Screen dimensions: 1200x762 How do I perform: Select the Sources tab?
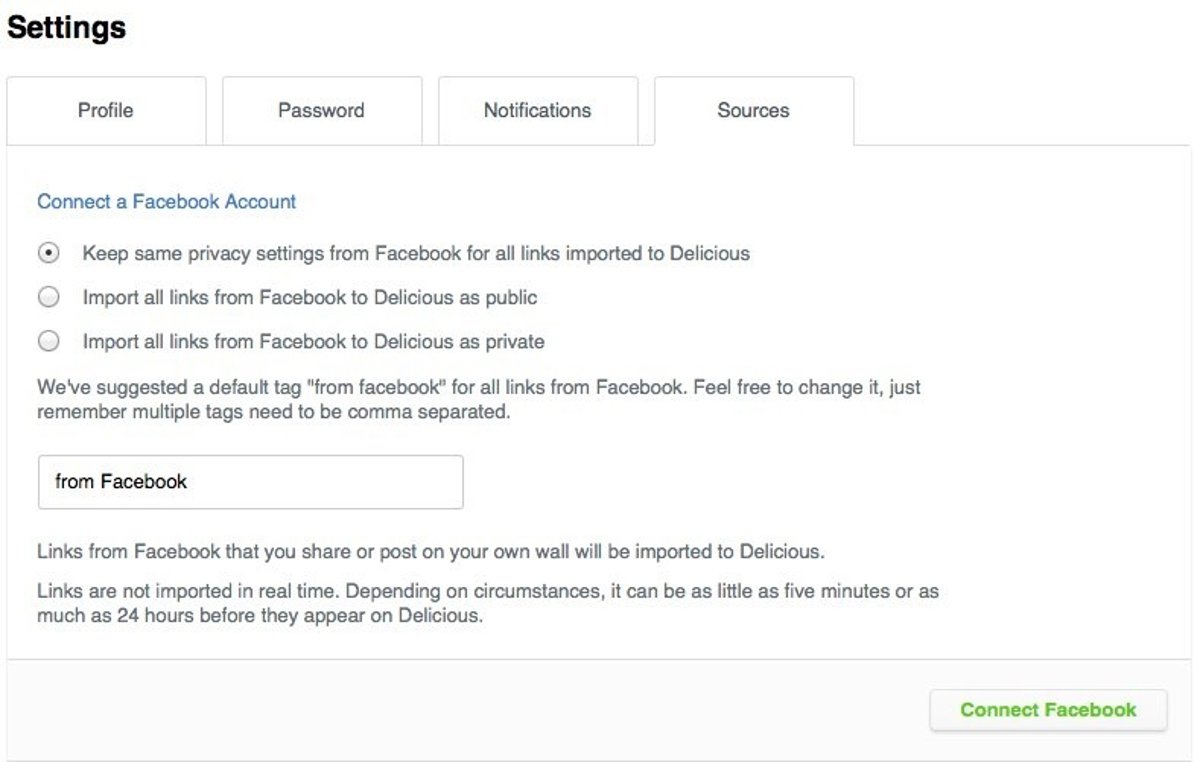753,111
